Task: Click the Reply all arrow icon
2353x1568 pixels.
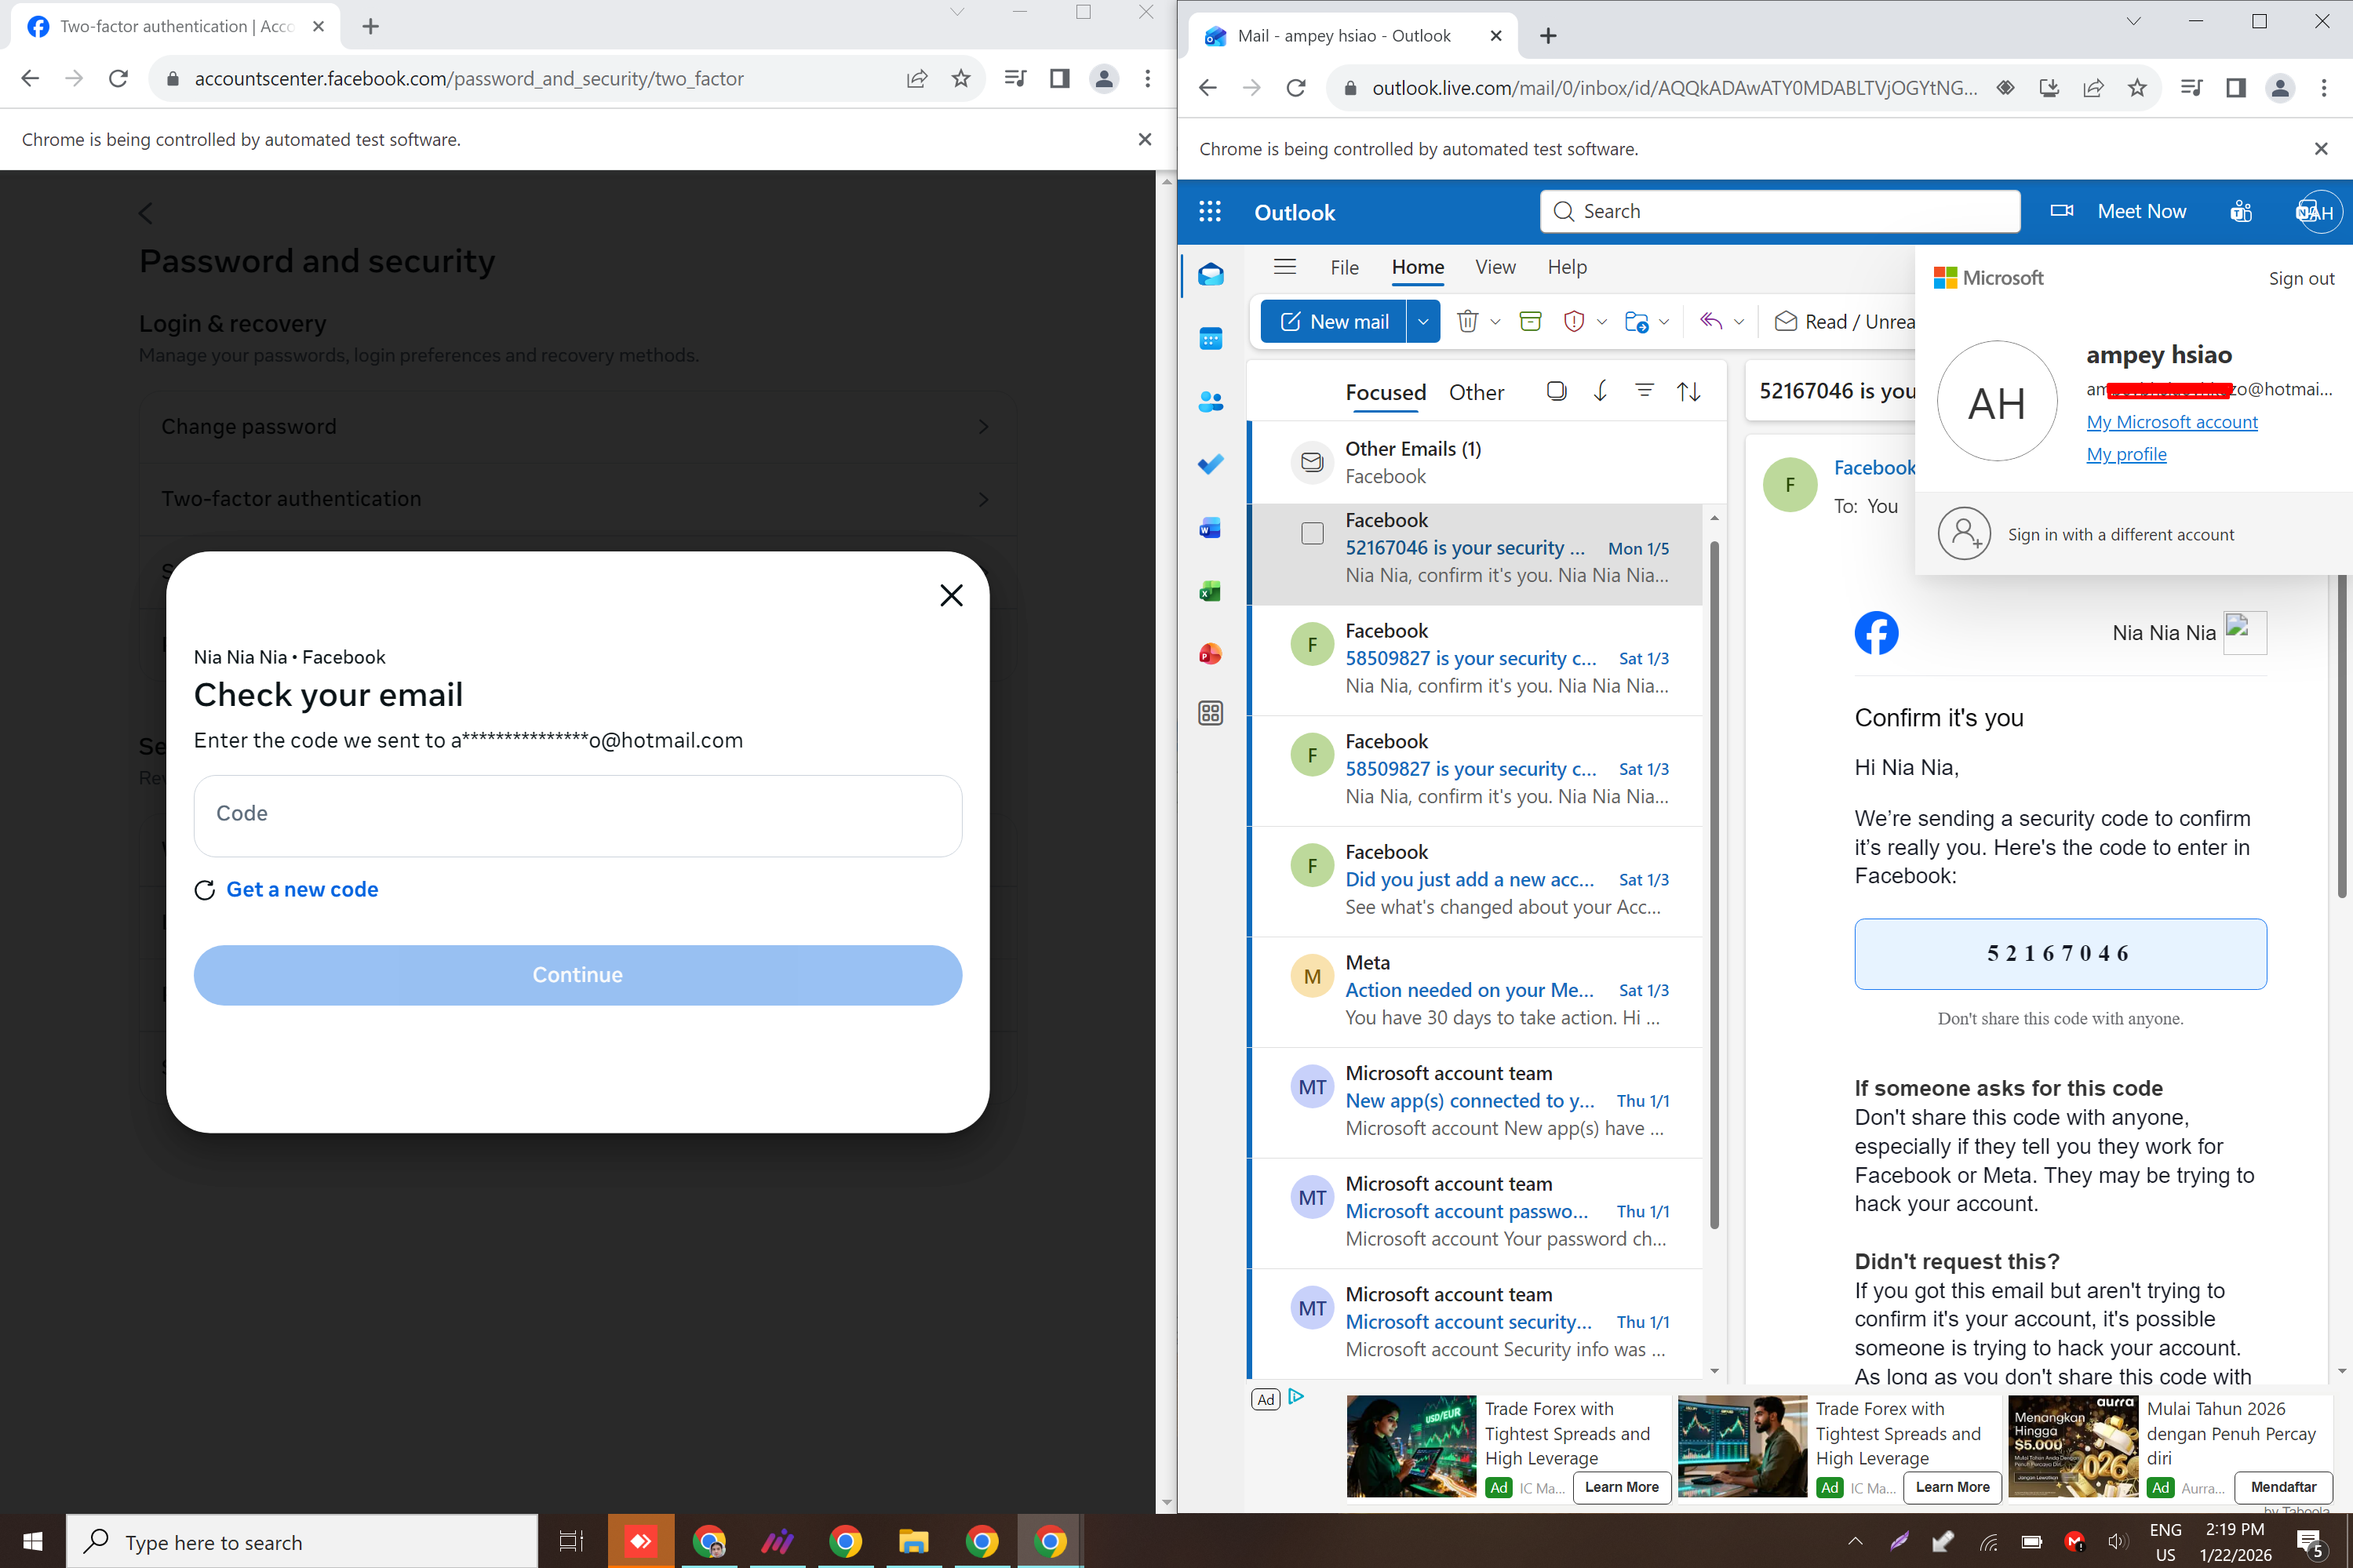Action: 1711,321
